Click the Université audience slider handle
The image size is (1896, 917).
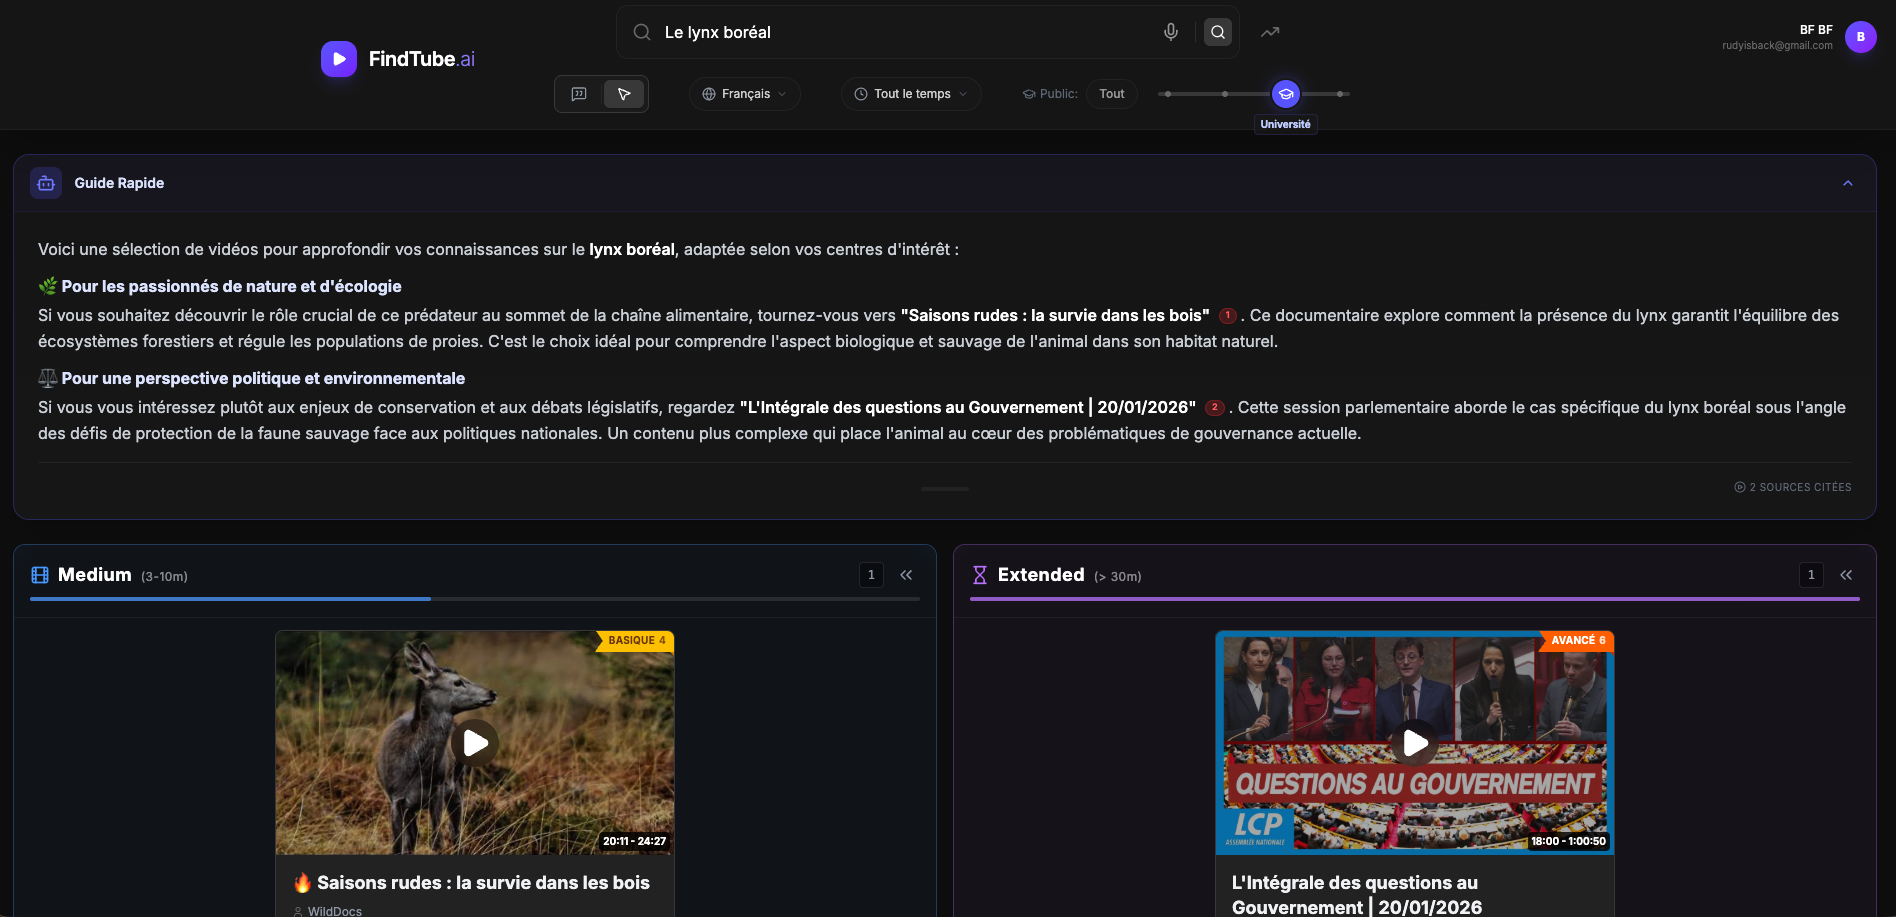coord(1285,94)
